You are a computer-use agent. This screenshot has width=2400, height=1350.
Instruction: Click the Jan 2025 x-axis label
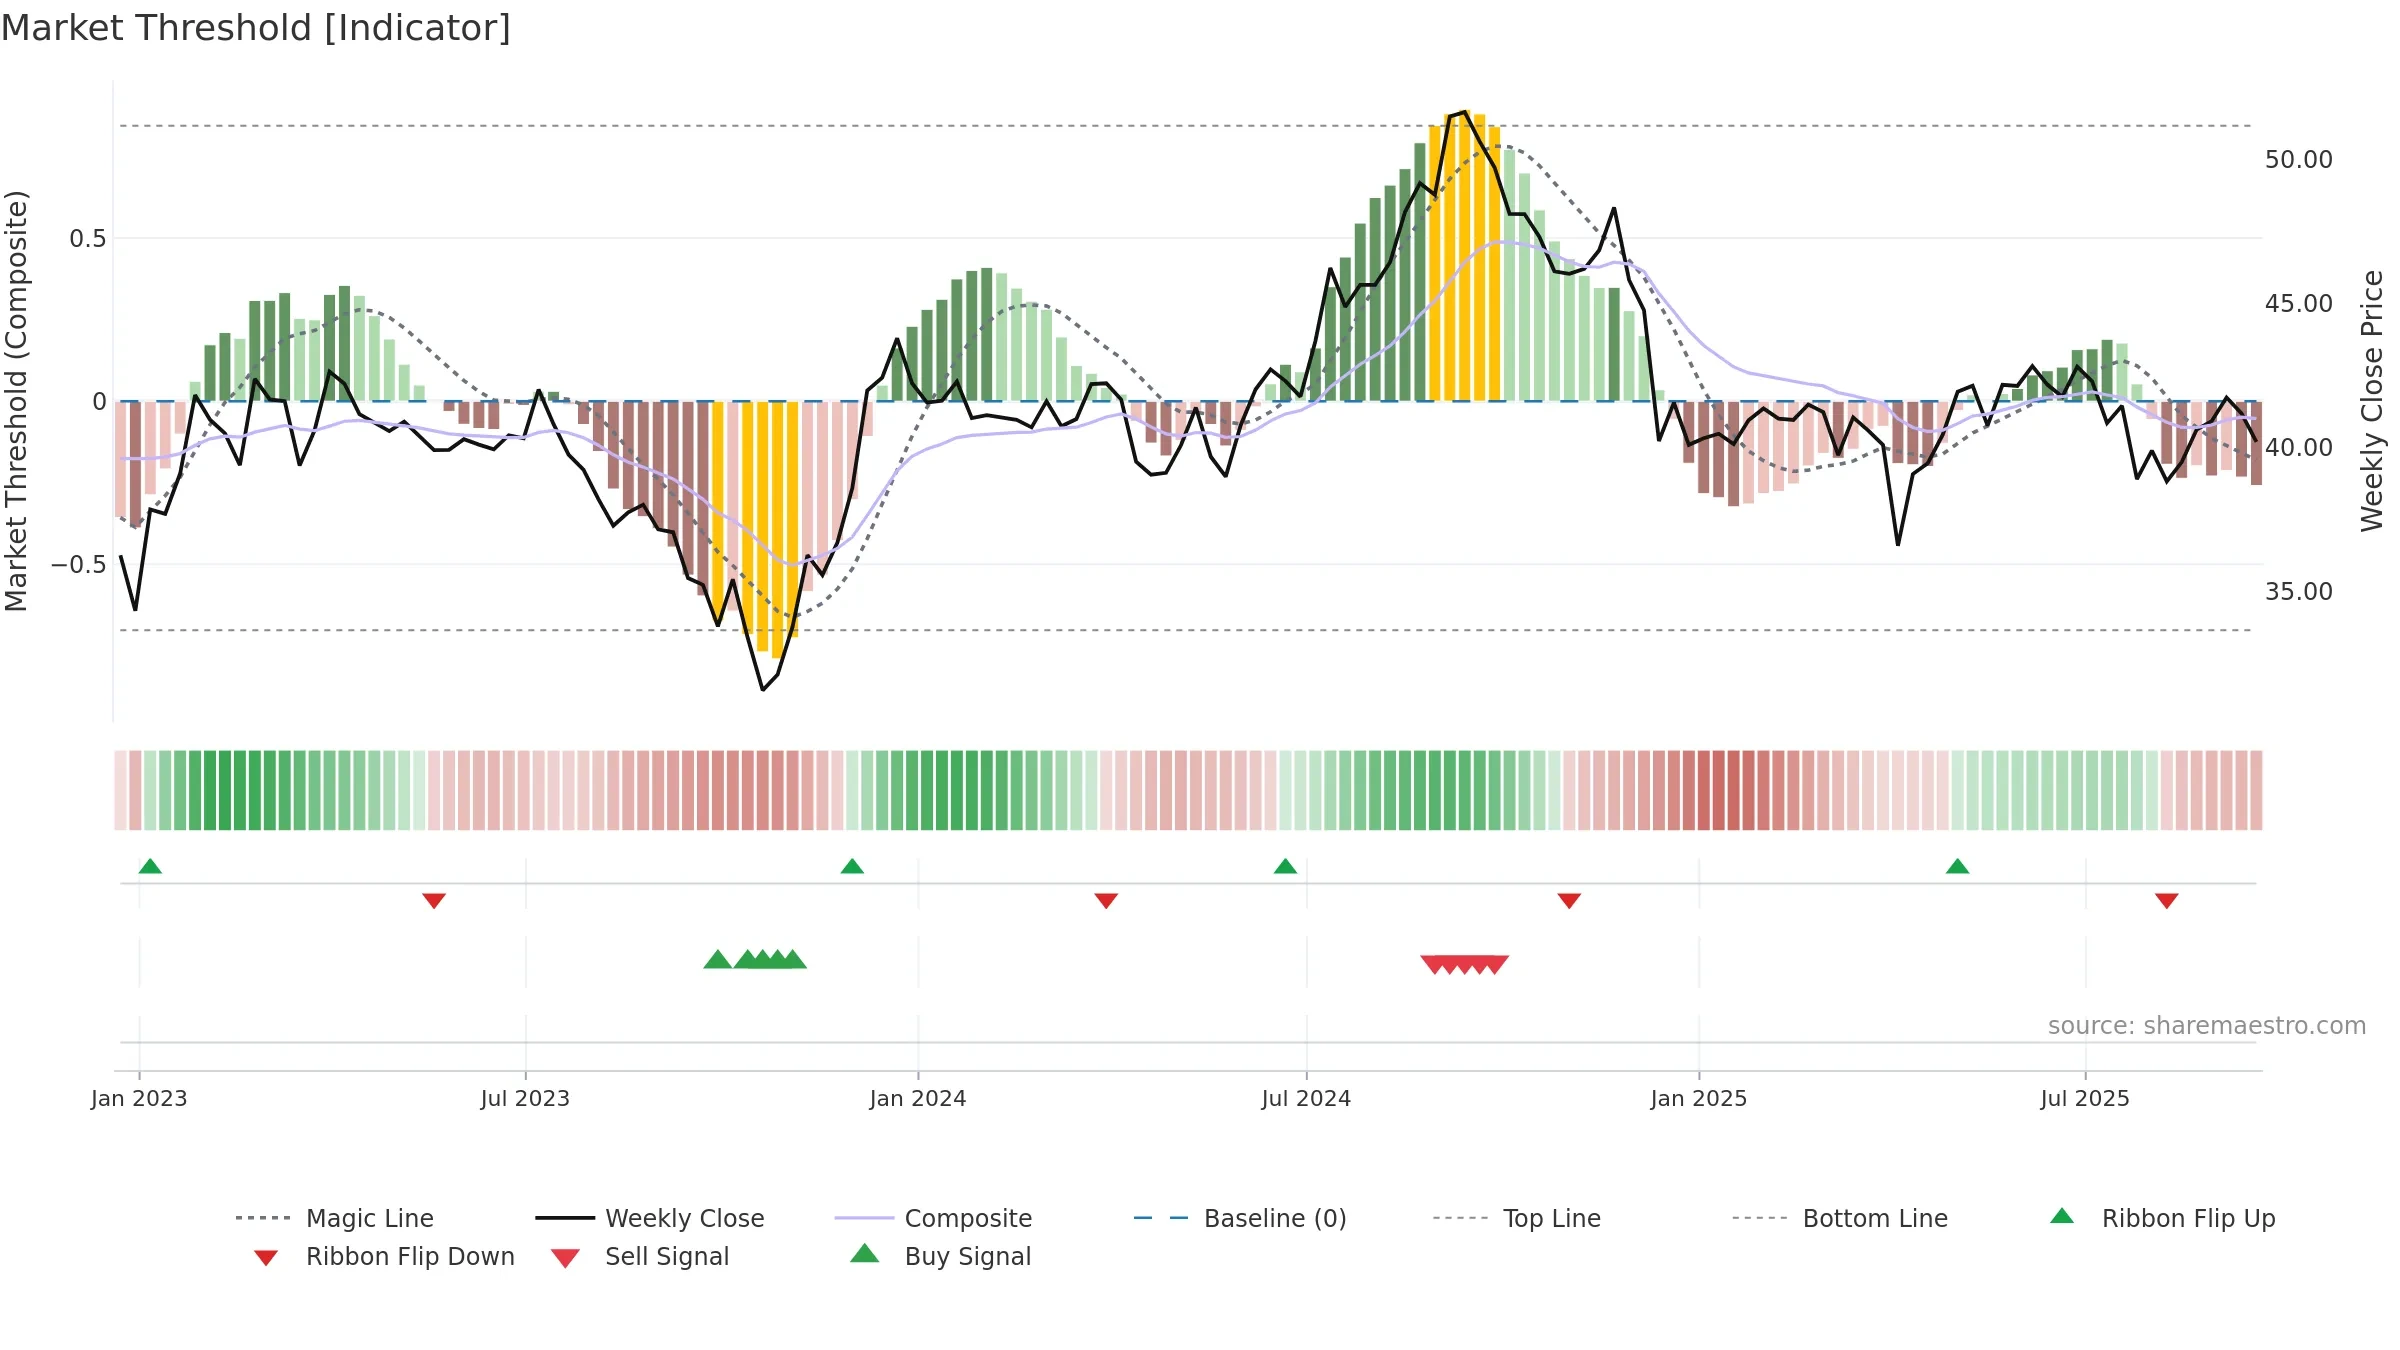(x=1699, y=1099)
